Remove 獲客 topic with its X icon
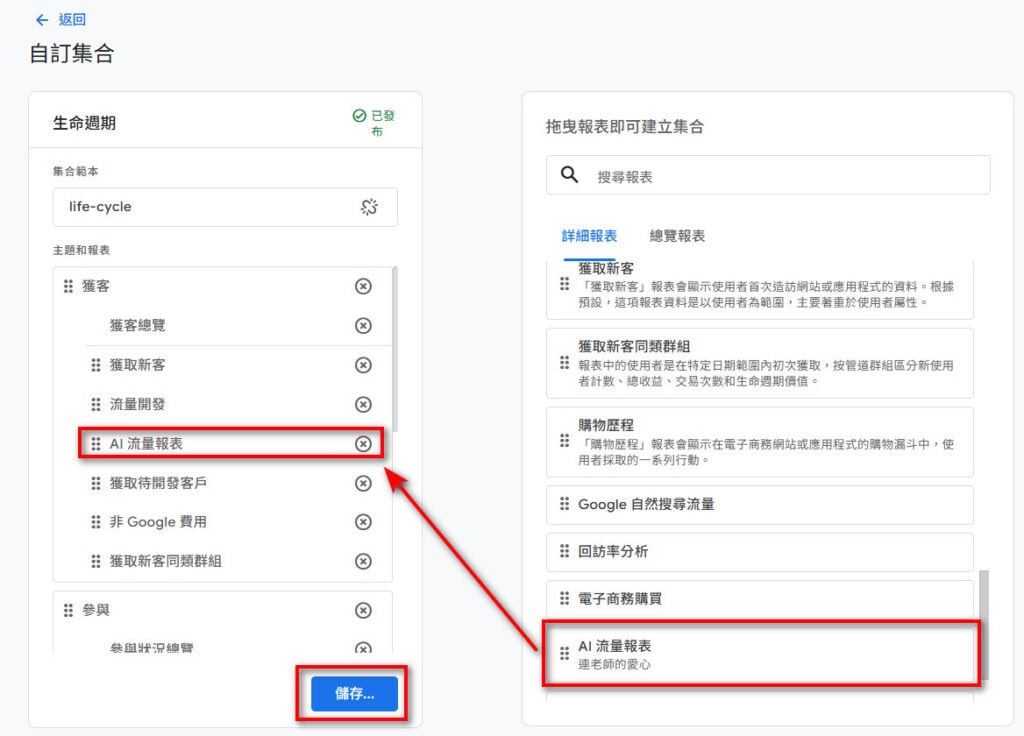The width and height of the screenshot is (1024, 736). click(x=363, y=287)
